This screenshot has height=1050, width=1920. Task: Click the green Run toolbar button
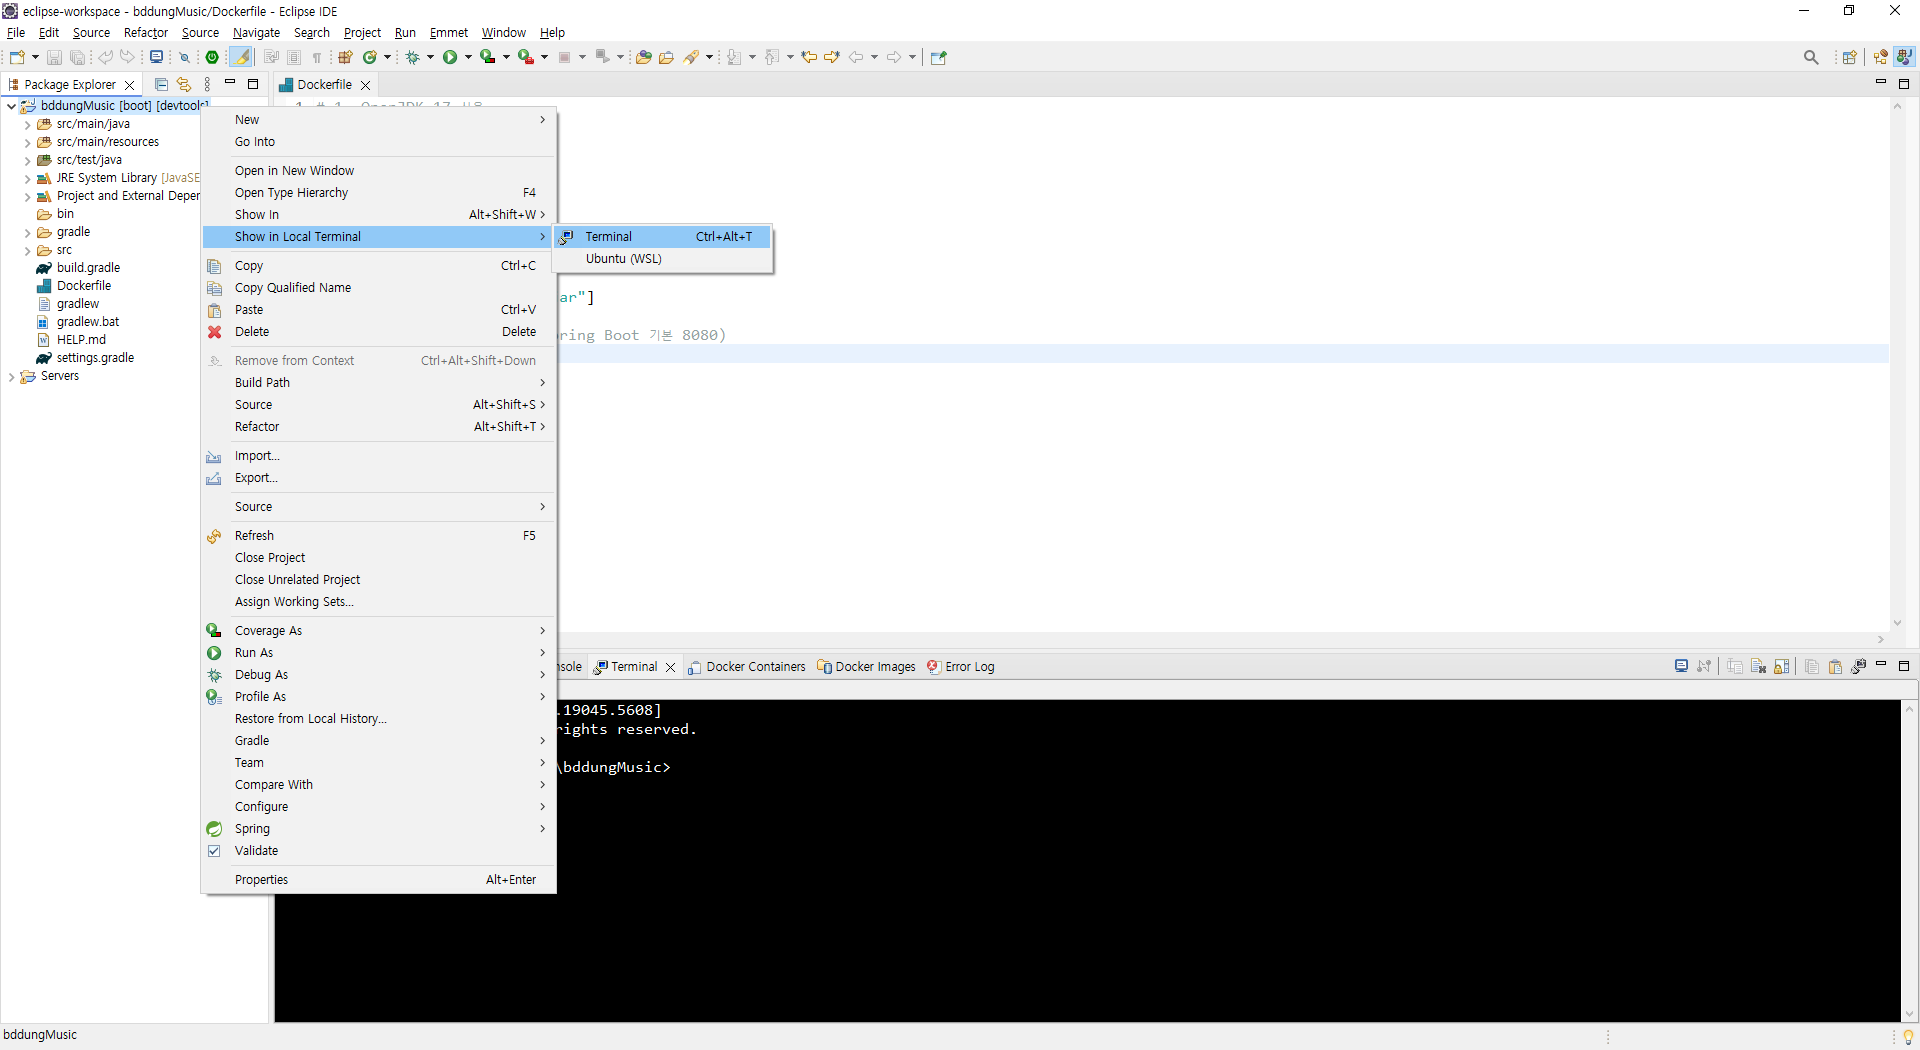pyautogui.click(x=450, y=57)
